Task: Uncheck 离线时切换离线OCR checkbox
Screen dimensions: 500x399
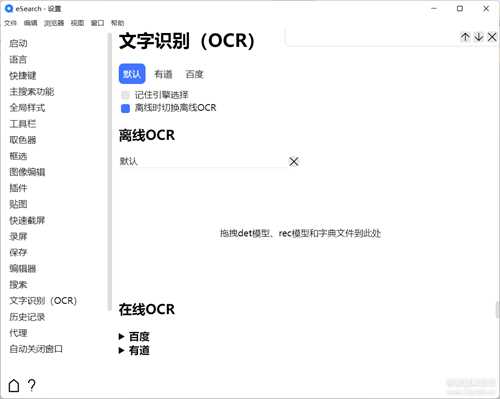Action: pyautogui.click(x=125, y=108)
